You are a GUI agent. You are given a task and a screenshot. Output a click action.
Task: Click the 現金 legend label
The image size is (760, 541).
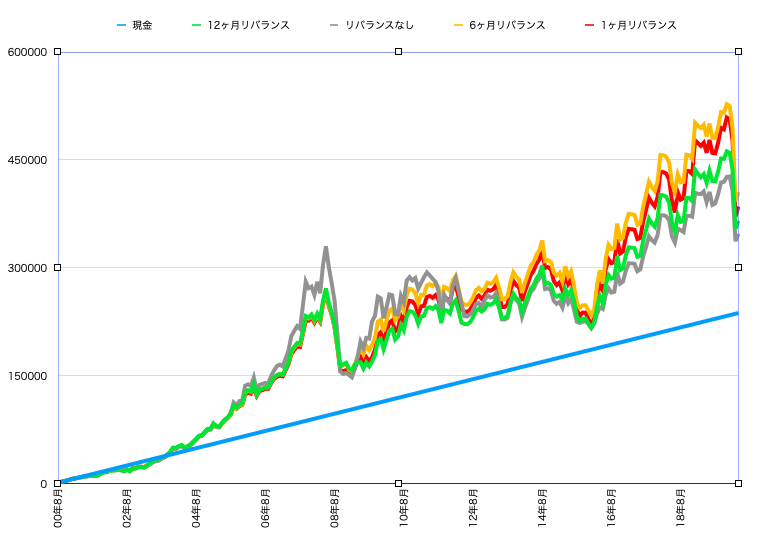pyautogui.click(x=142, y=25)
